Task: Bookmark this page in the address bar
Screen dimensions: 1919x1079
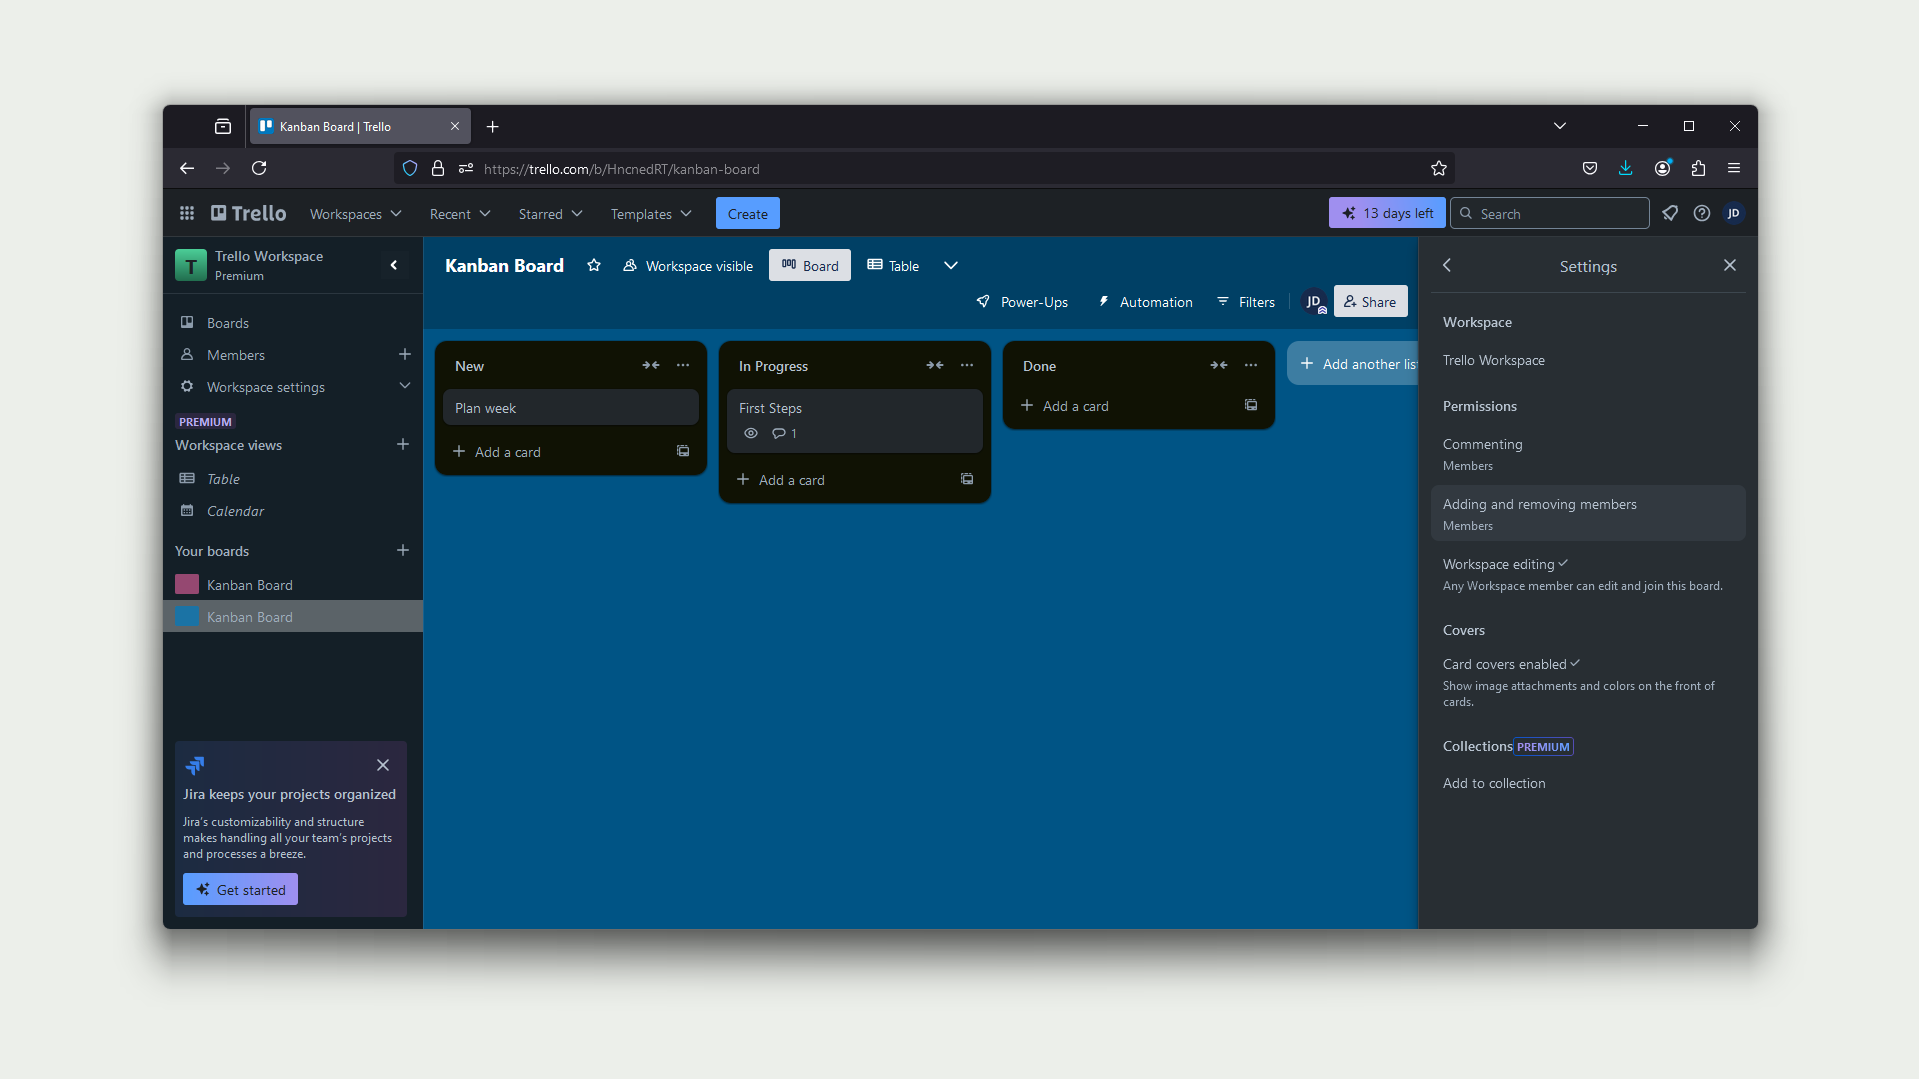Action: click(x=1439, y=168)
